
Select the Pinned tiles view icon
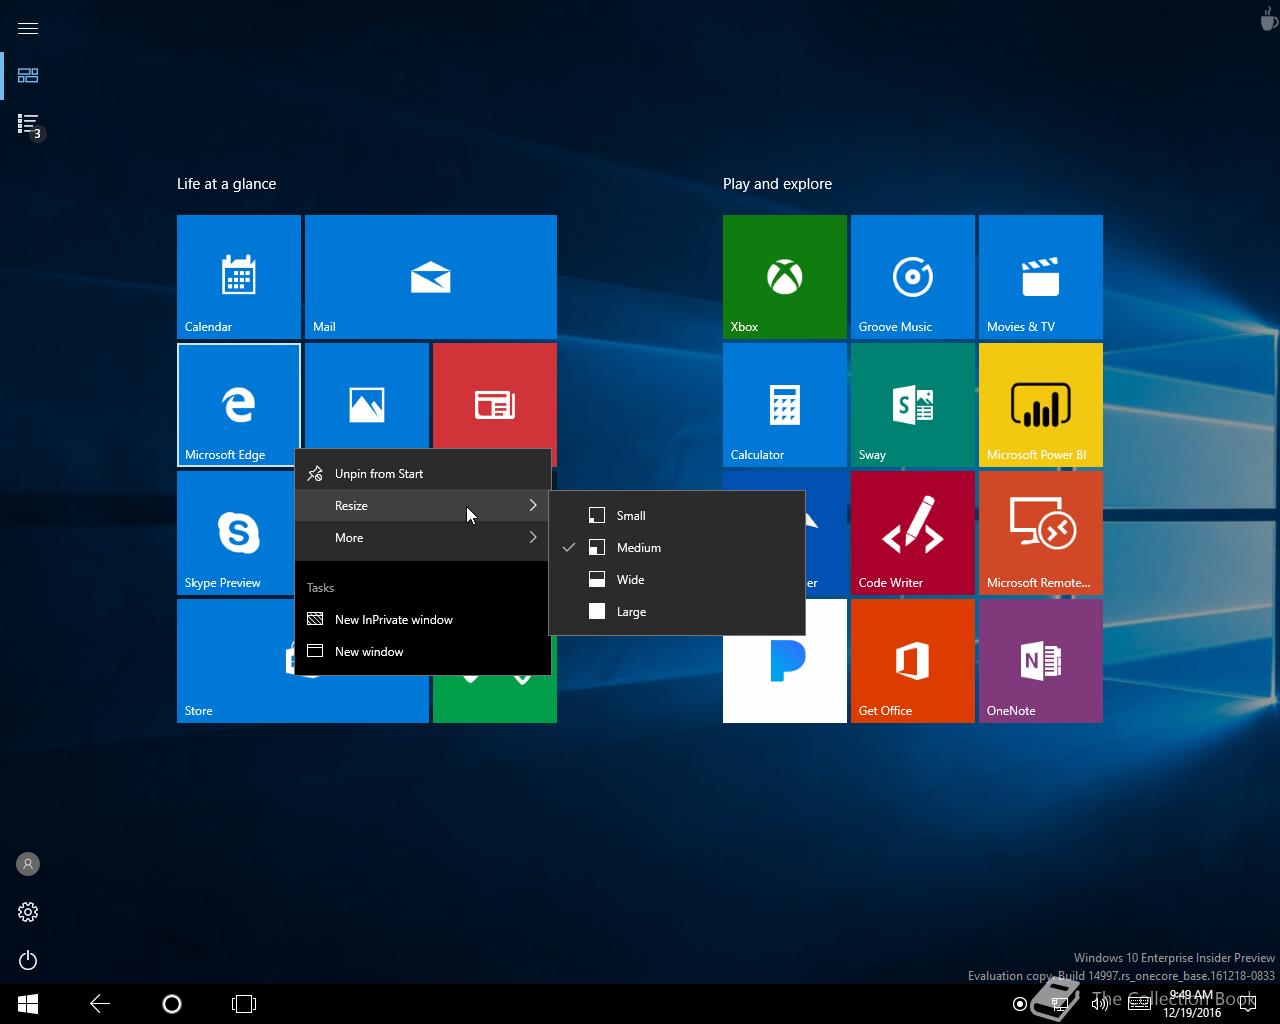tap(28, 76)
